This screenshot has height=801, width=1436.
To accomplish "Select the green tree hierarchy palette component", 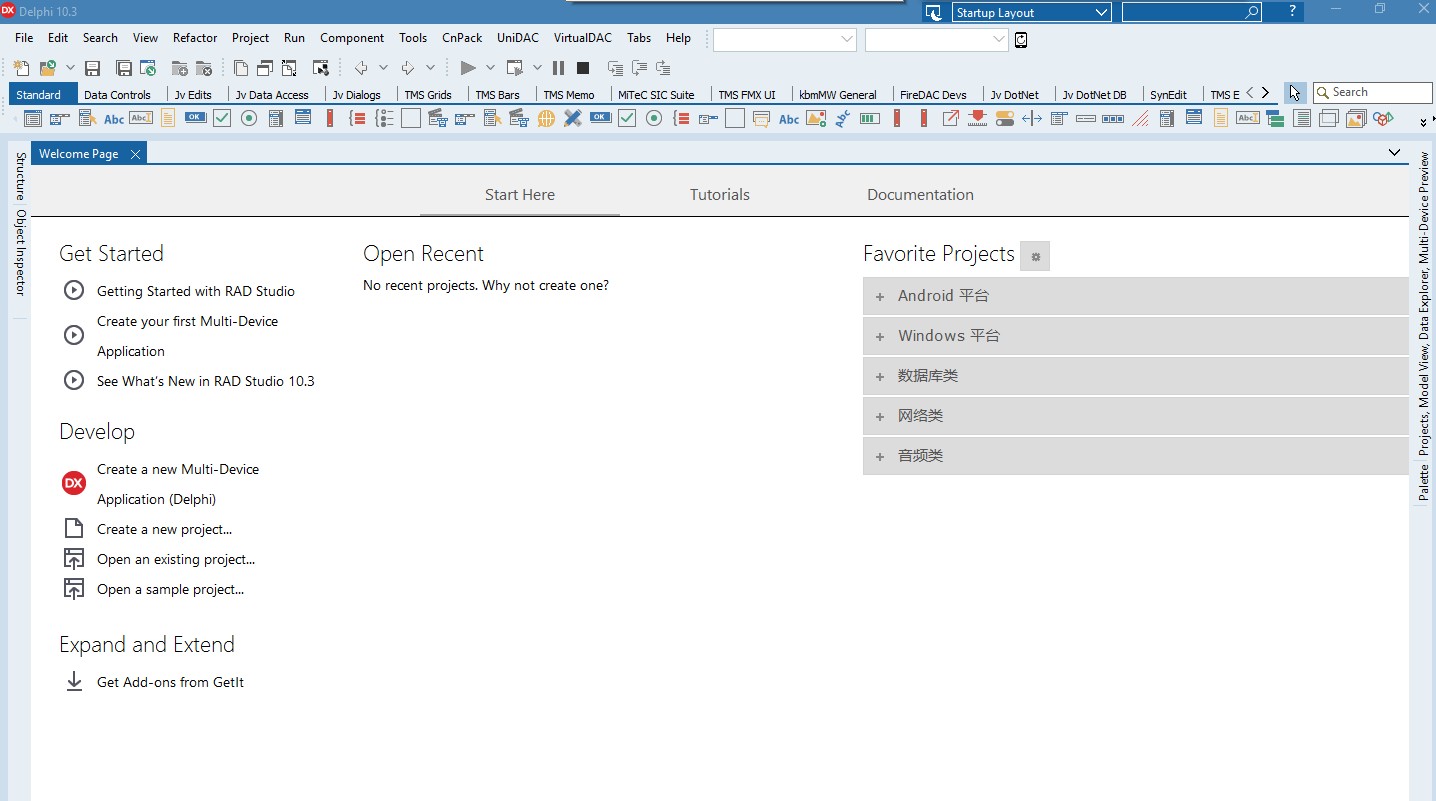I will point(1273,118).
